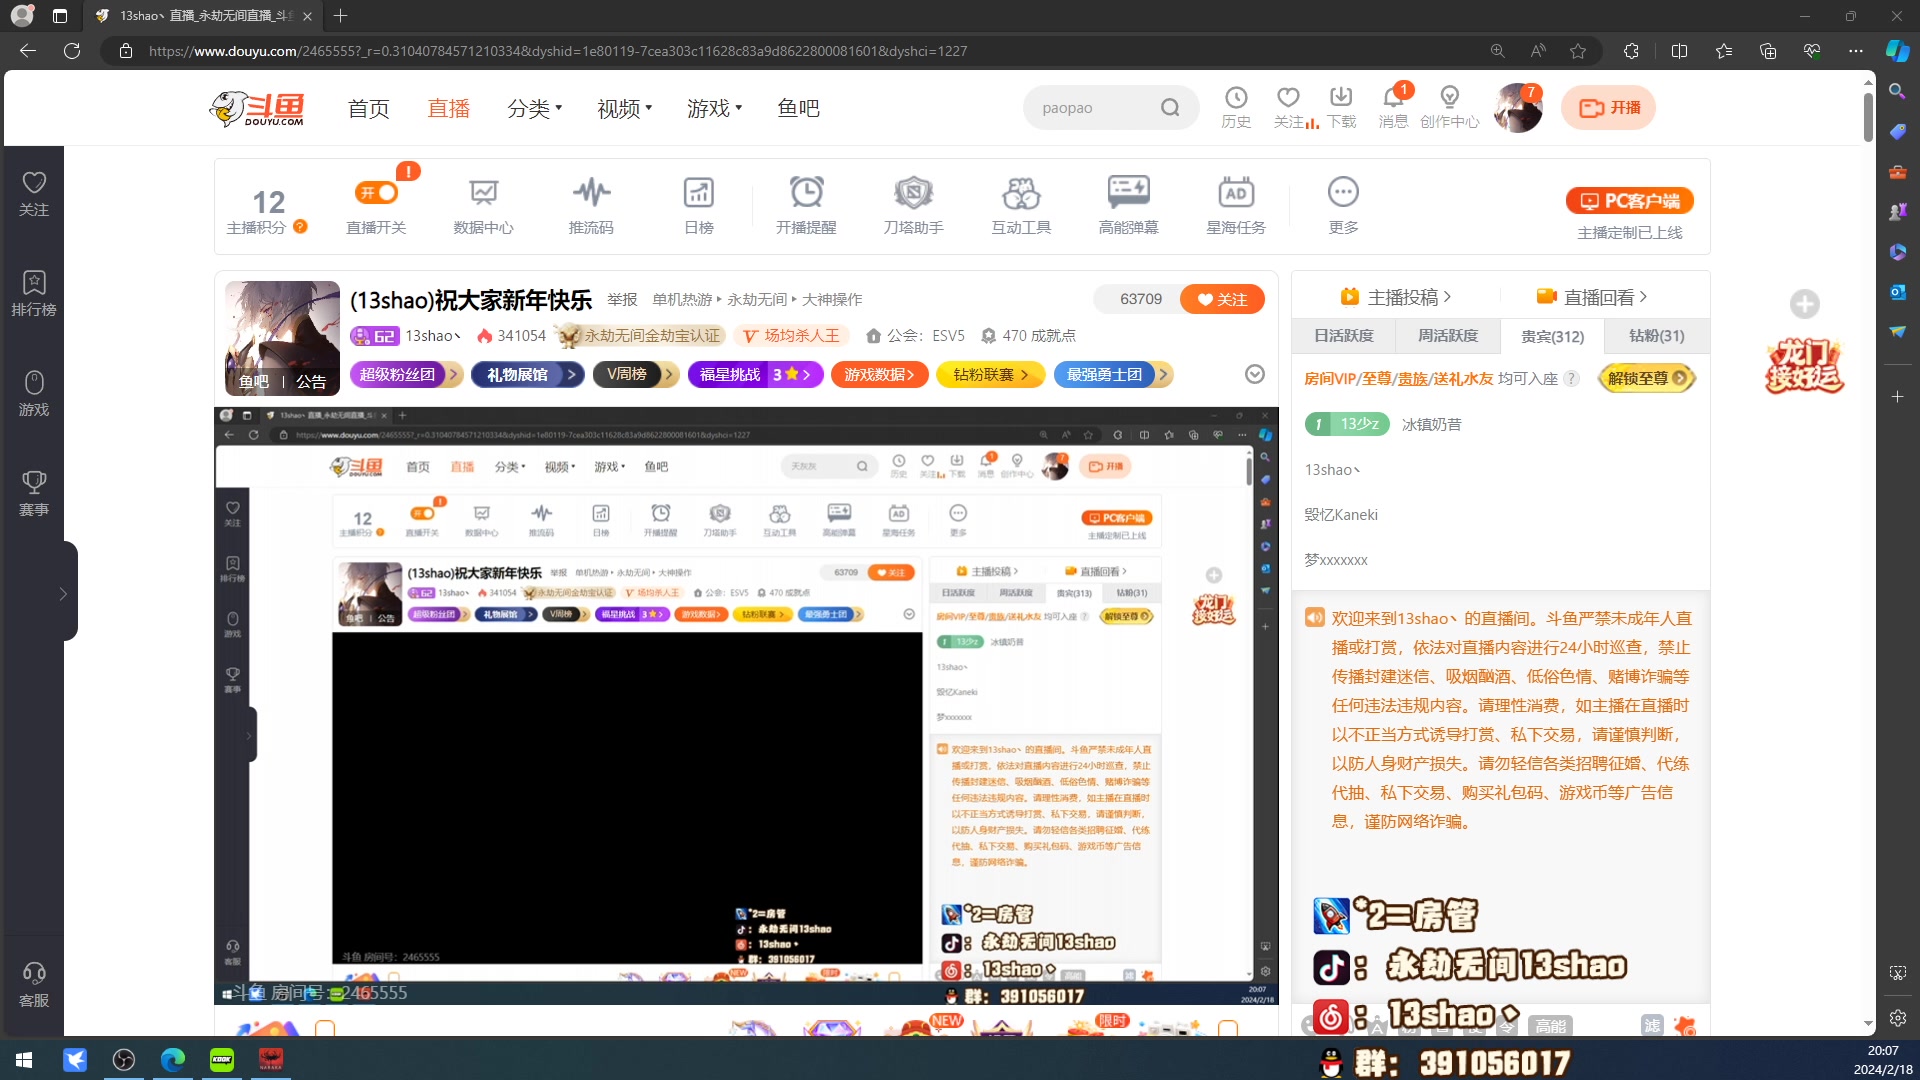Open the 直播回看 arrow link

(1592, 297)
